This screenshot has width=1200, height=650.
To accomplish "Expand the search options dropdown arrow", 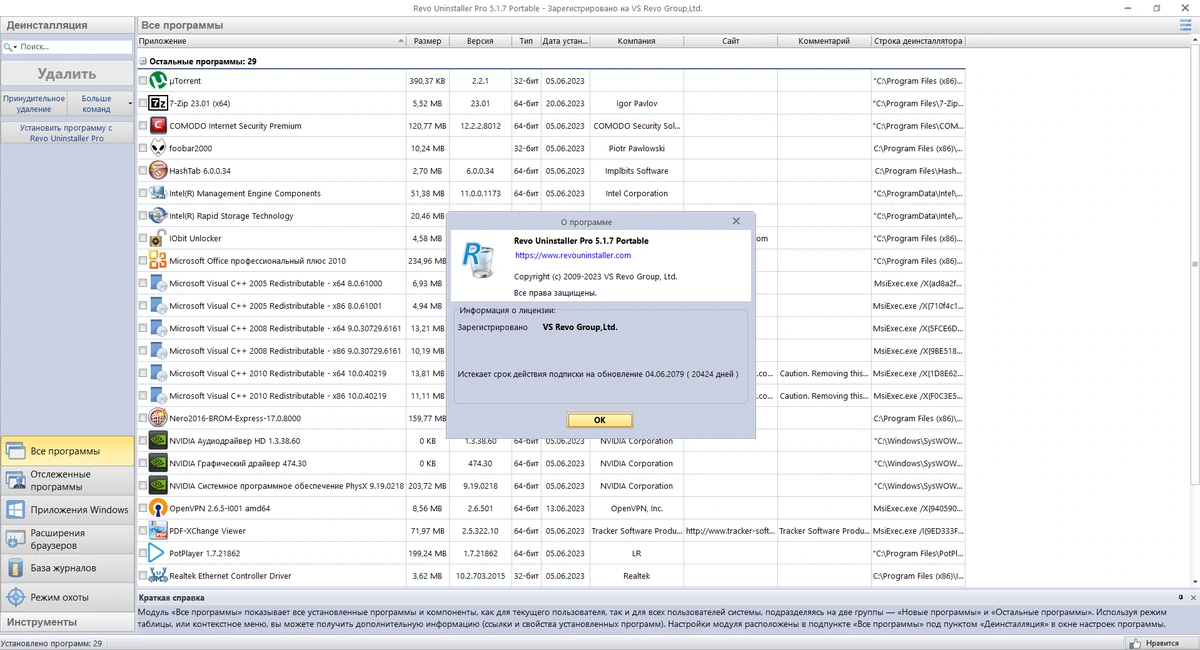I will pyautogui.click(x=15, y=47).
